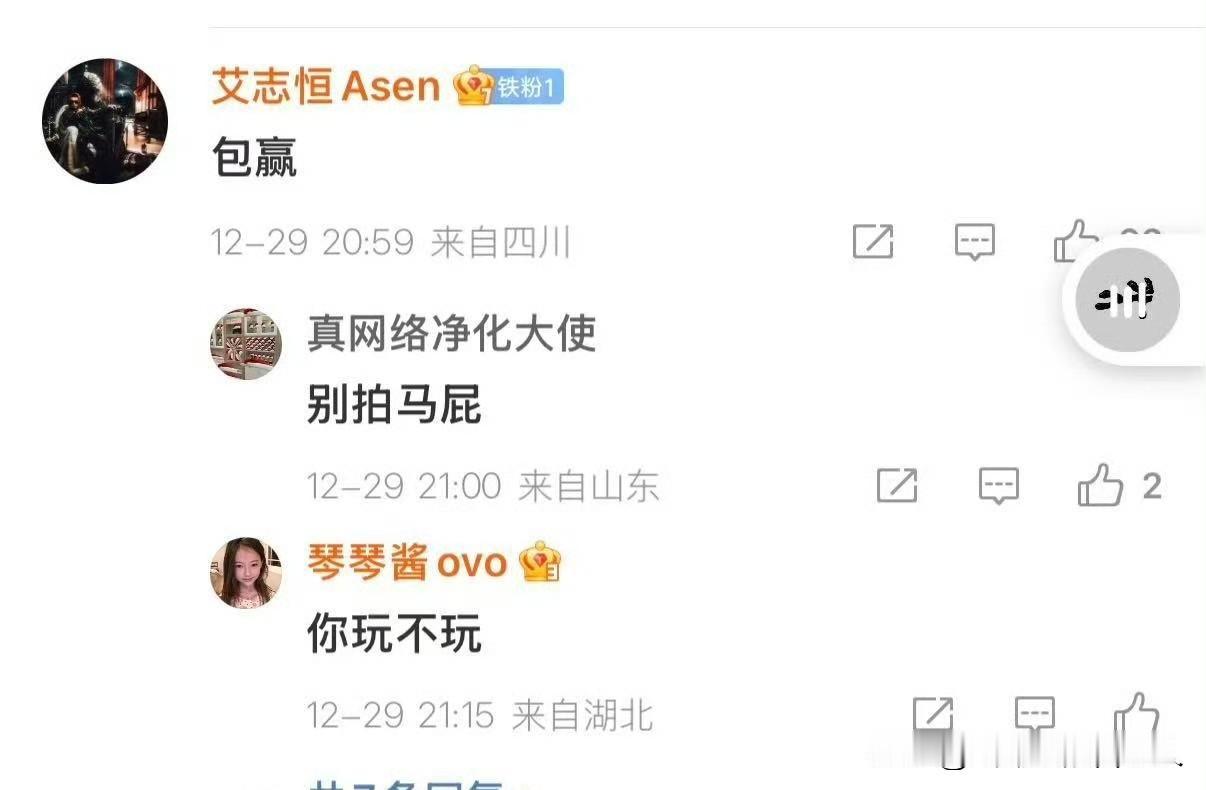Image resolution: width=1206 pixels, height=790 pixels.
Task: Open reply box for 别拍马屁 comment
Action: pyautogui.click(x=998, y=486)
